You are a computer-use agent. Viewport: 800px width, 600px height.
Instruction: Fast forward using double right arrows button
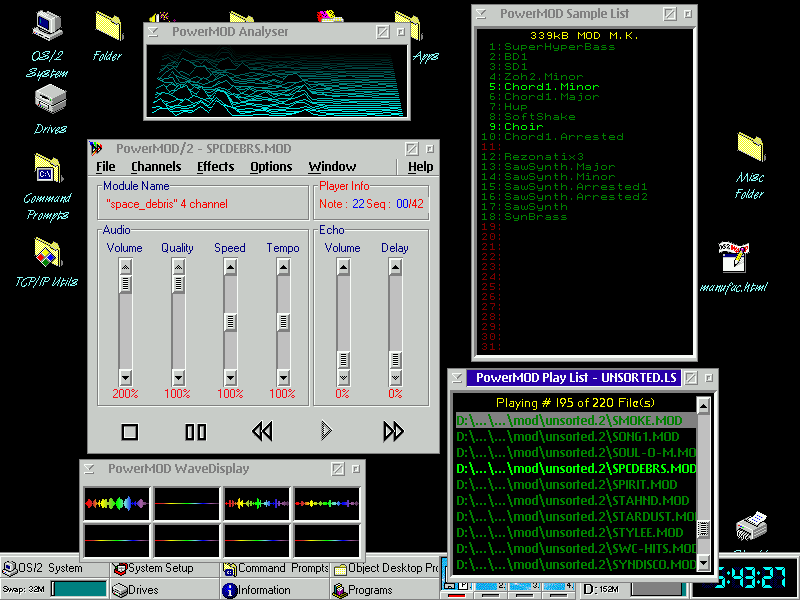click(x=393, y=432)
